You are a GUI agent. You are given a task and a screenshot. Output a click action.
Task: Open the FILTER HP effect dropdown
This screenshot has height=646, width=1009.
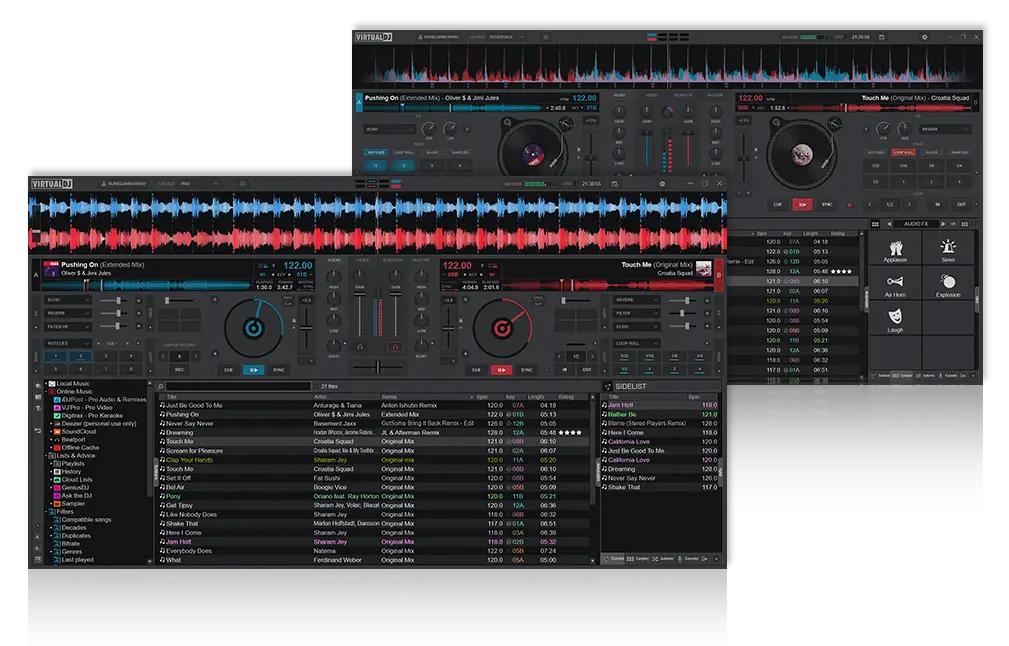[68, 327]
